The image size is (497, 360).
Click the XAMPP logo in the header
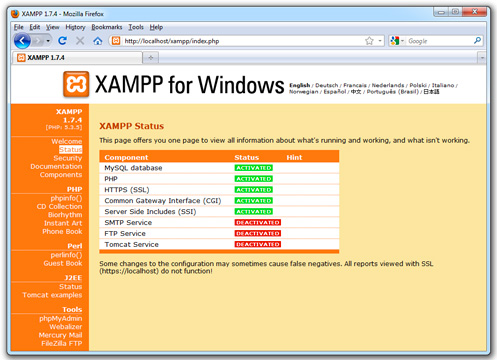76,84
